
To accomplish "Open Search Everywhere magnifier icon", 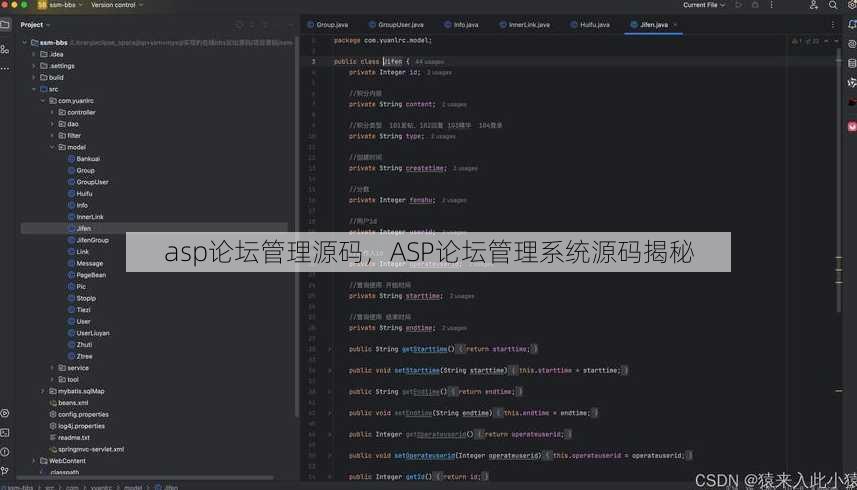I will 832,5.
